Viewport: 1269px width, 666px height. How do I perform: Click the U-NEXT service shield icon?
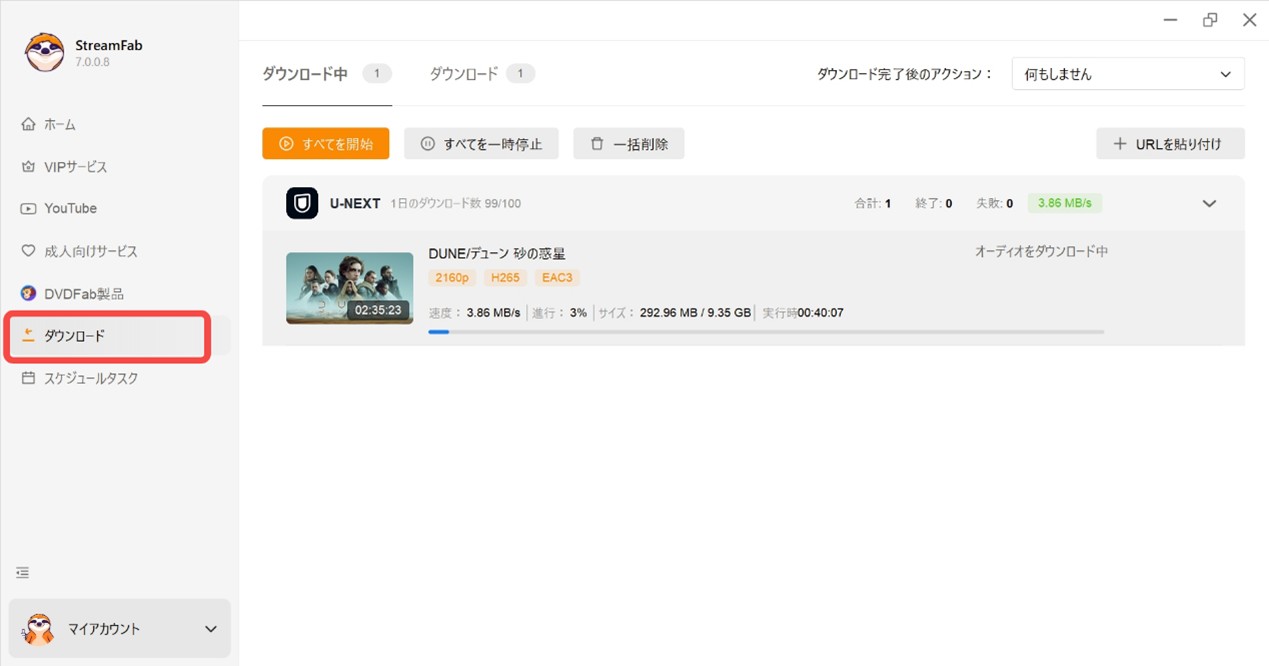[301, 203]
